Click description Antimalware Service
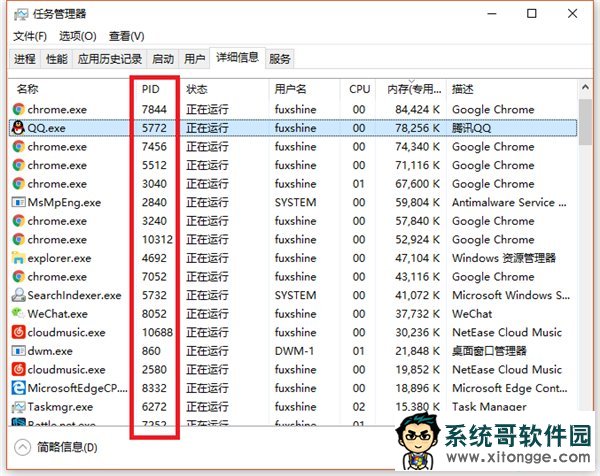The image size is (600, 476). pyautogui.click(x=509, y=202)
